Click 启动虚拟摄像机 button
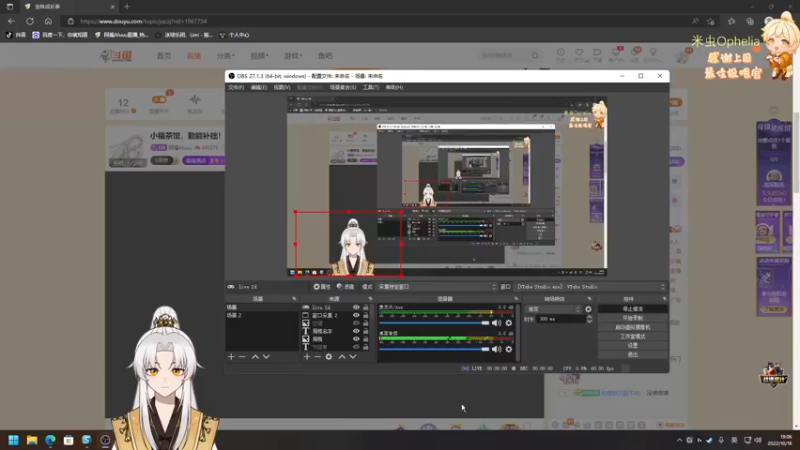The image size is (800, 450). 633,328
